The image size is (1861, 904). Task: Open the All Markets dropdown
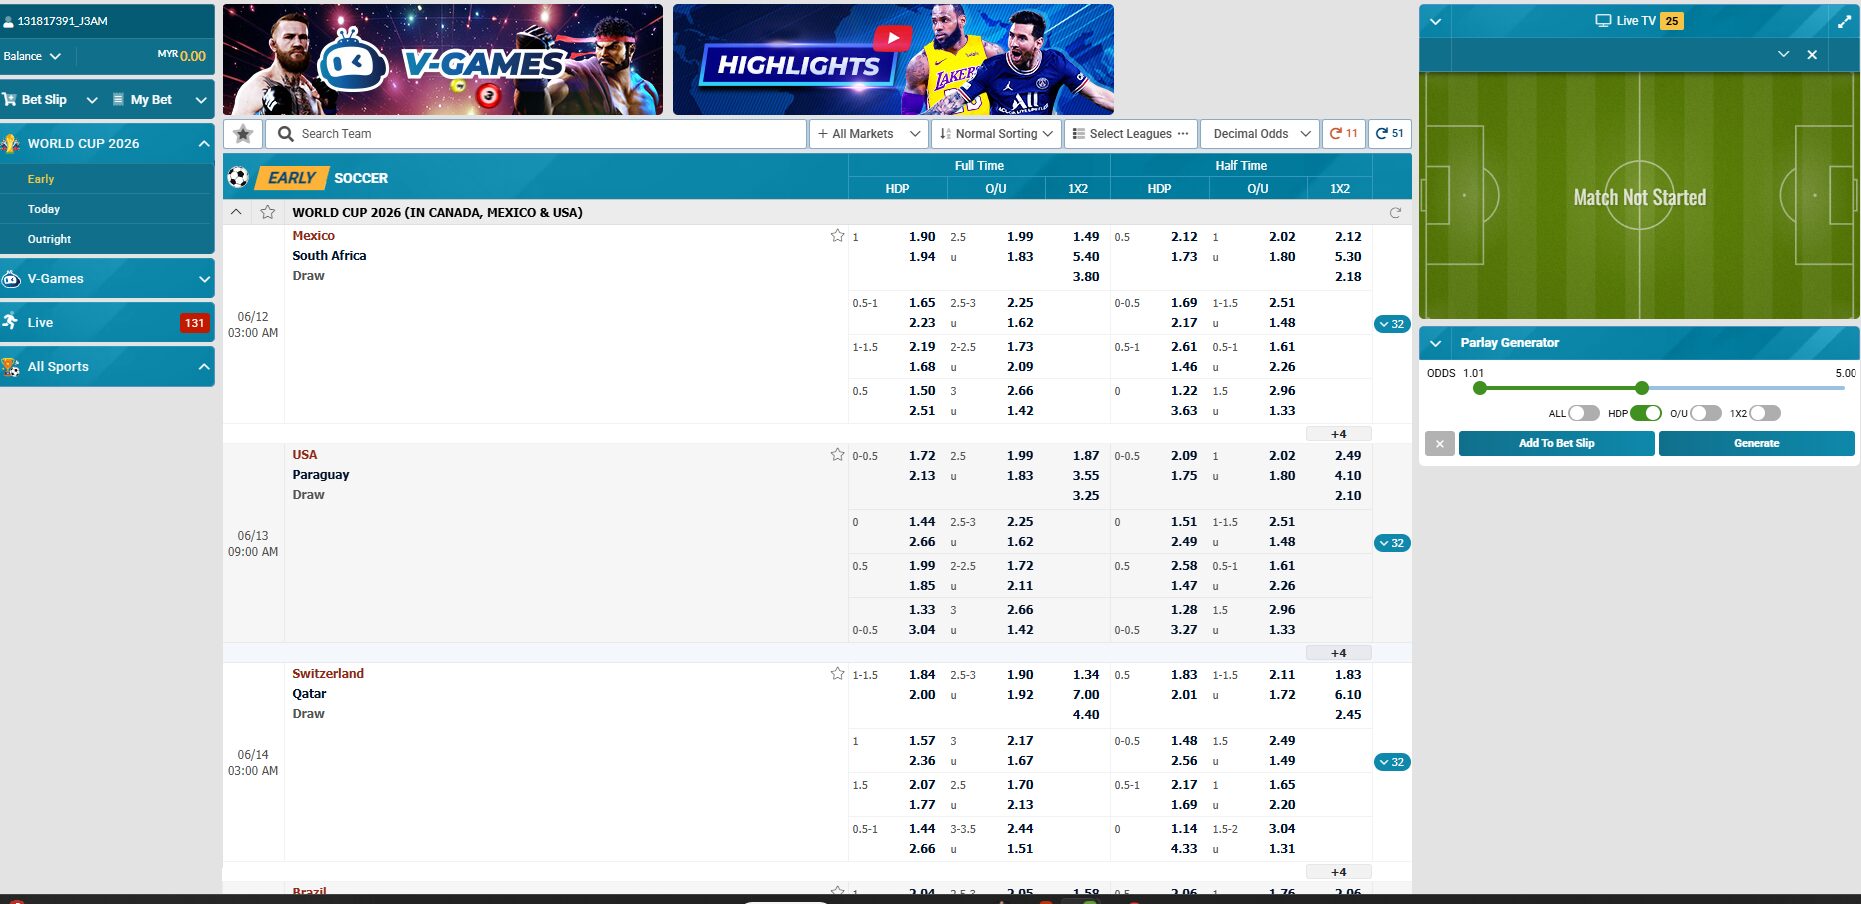(867, 134)
